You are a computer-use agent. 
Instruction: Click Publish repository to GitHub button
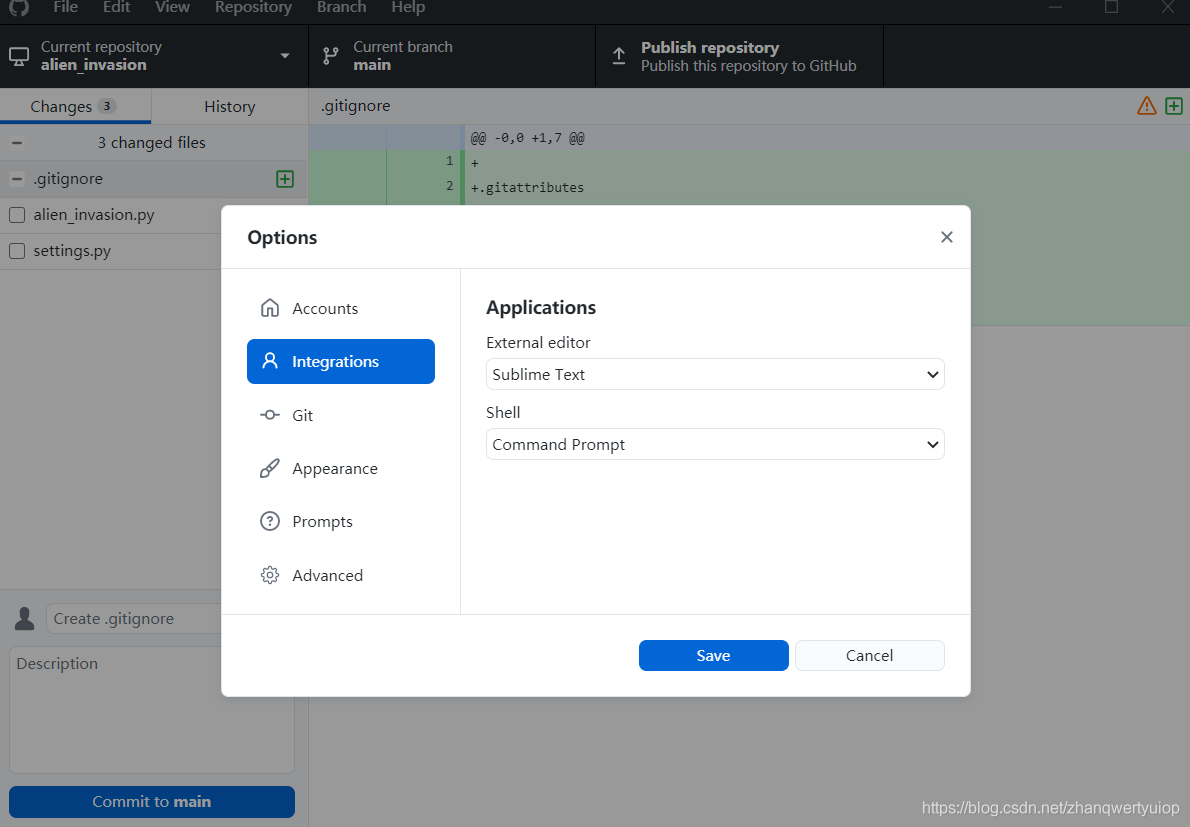click(x=740, y=56)
